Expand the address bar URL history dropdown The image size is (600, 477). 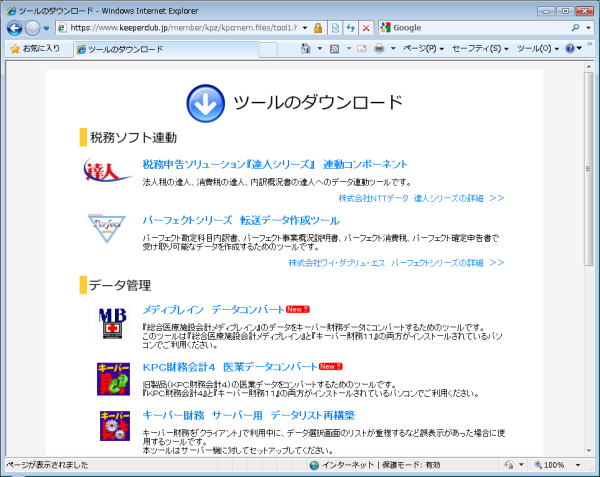[x=305, y=28]
